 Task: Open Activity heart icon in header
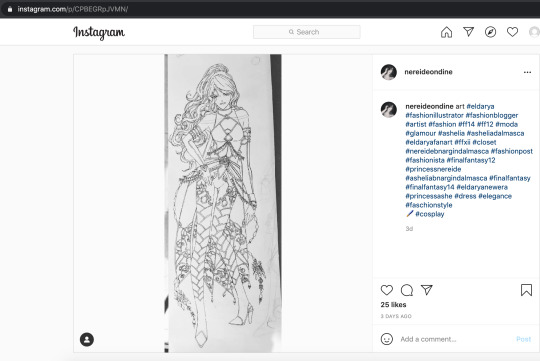click(512, 32)
